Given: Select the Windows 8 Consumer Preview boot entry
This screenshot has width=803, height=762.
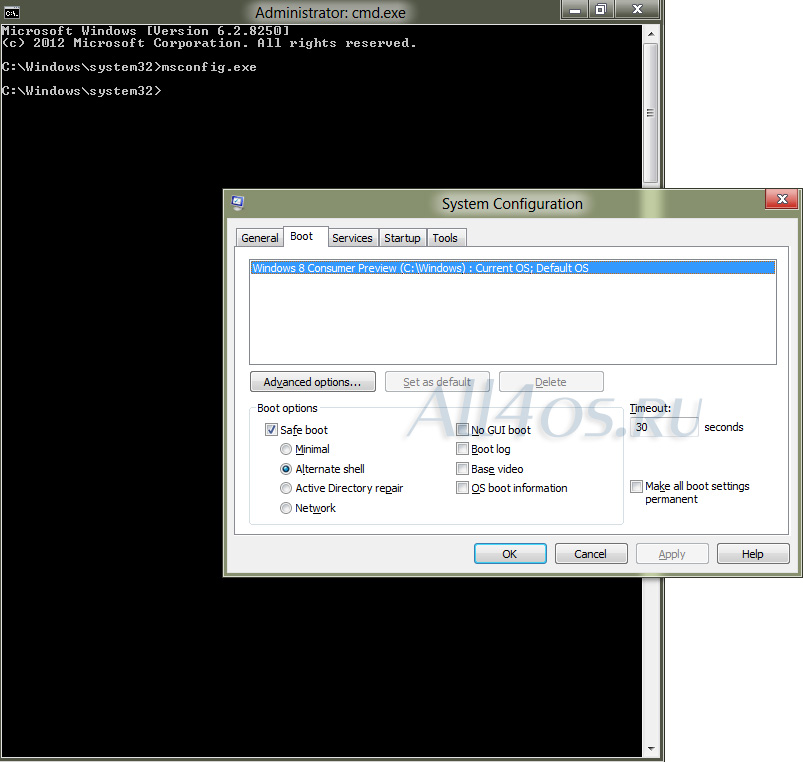Looking at the screenshot, I should click(x=513, y=268).
